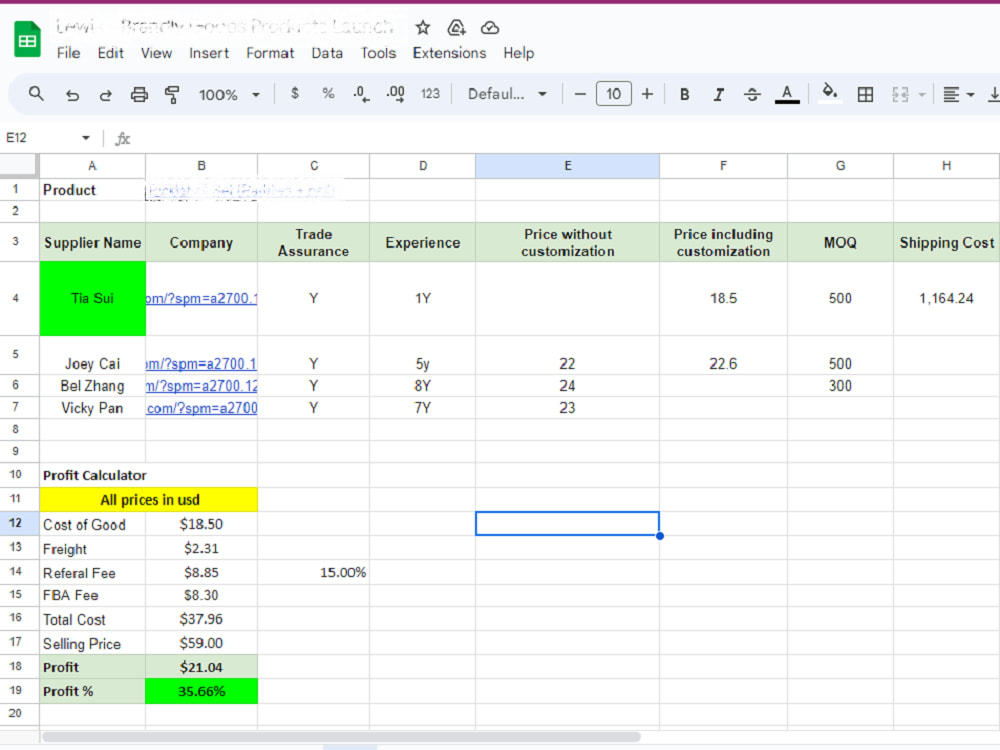This screenshot has width=1000, height=750.
Task: Select the 'Profit Calculator' heading cell
Action: pos(92,475)
